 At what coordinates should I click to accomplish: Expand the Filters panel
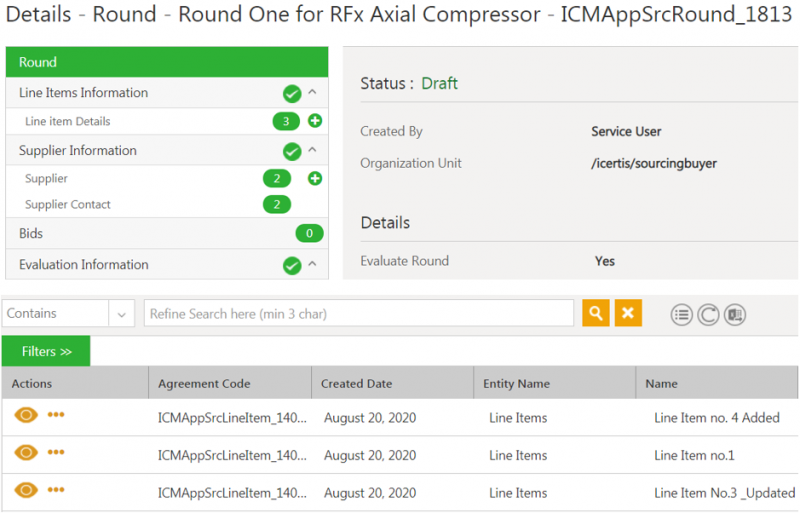(46, 351)
